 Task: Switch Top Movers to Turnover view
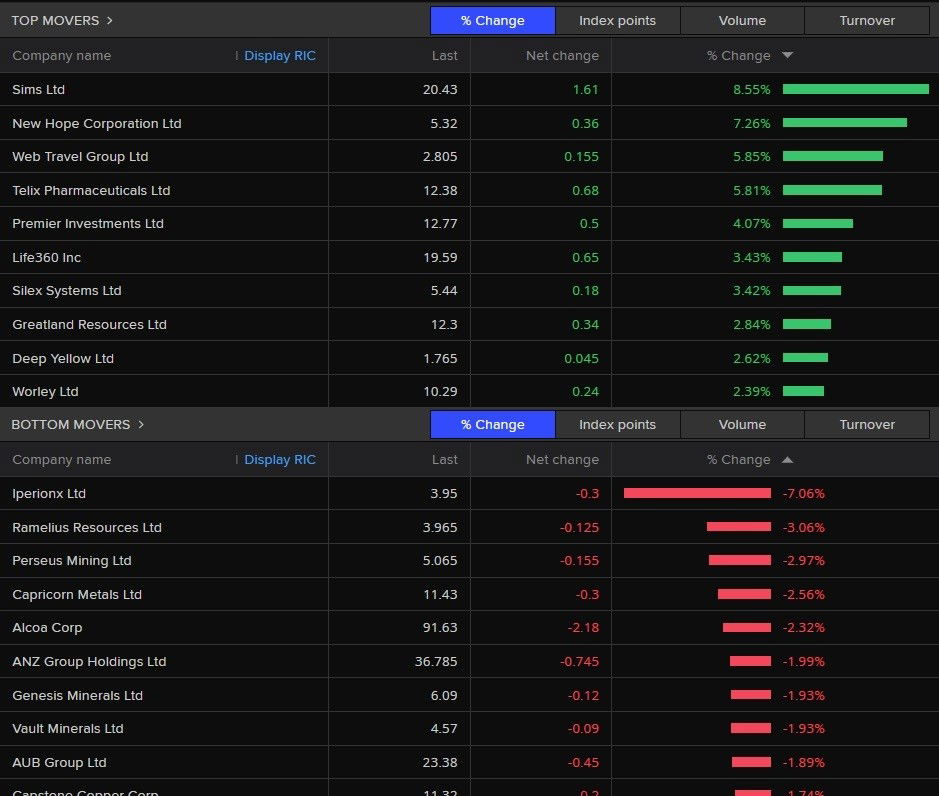[866, 20]
